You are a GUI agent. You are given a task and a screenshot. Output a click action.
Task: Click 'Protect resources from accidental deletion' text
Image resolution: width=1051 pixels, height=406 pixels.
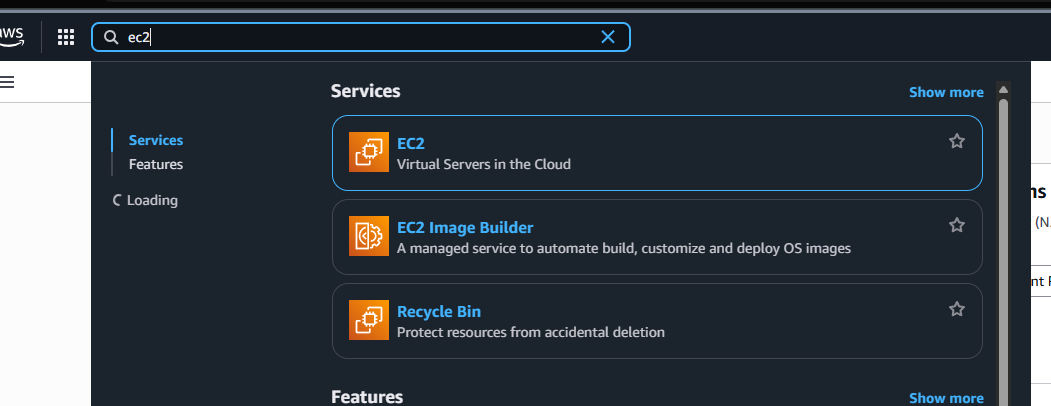coord(531,332)
